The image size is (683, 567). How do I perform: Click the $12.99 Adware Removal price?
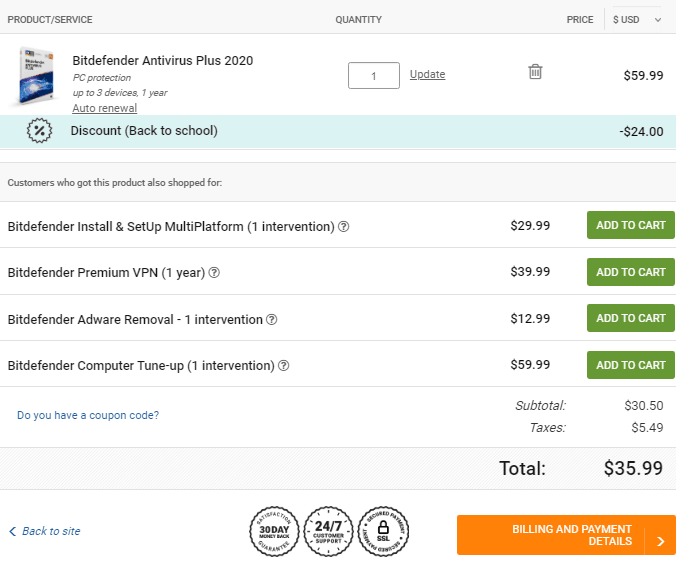(x=530, y=319)
